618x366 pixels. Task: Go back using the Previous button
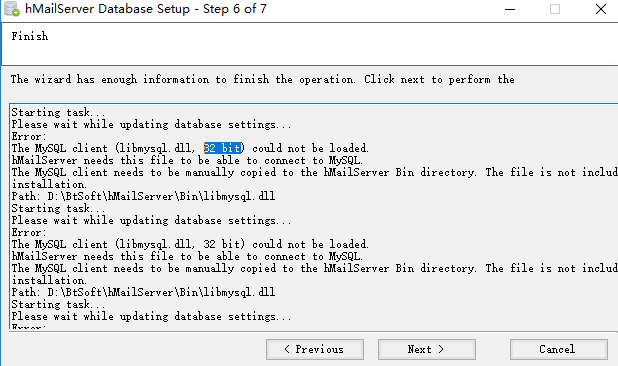pos(315,349)
